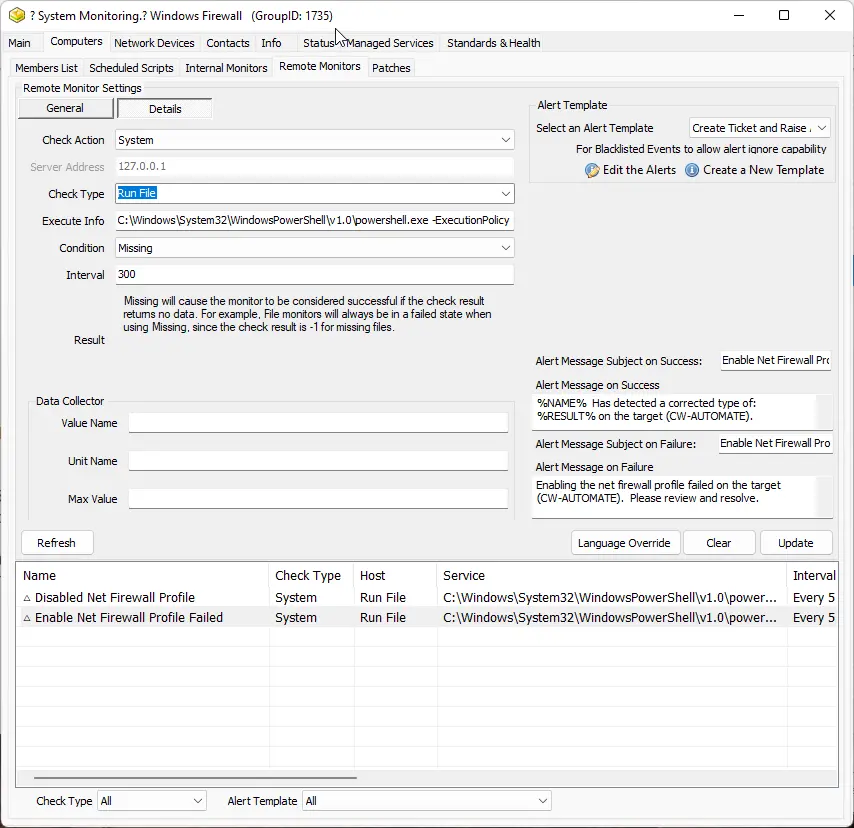Click the Clear button
This screenshot has width=854, height=828.
[718, 543]
